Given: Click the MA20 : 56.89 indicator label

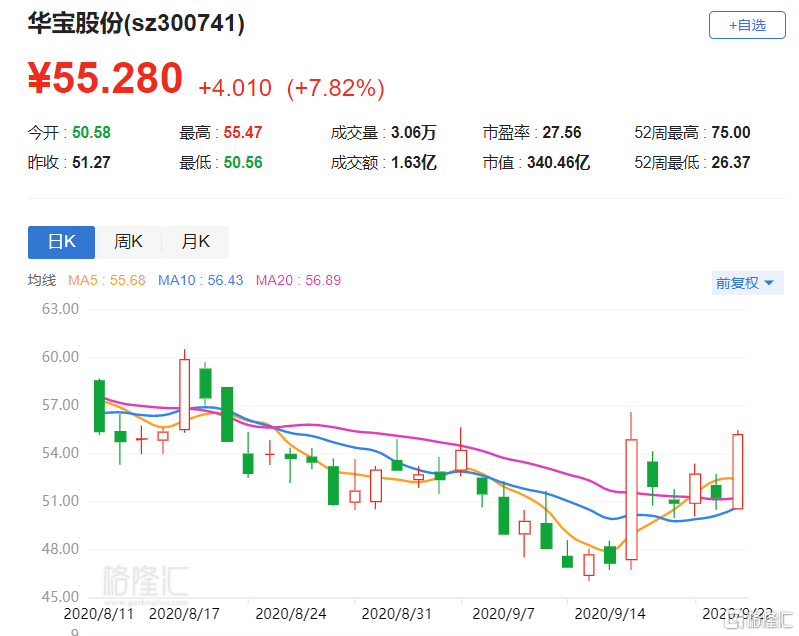Looking at the screenshot, I should pyautogui.click(x=298, y=280).
